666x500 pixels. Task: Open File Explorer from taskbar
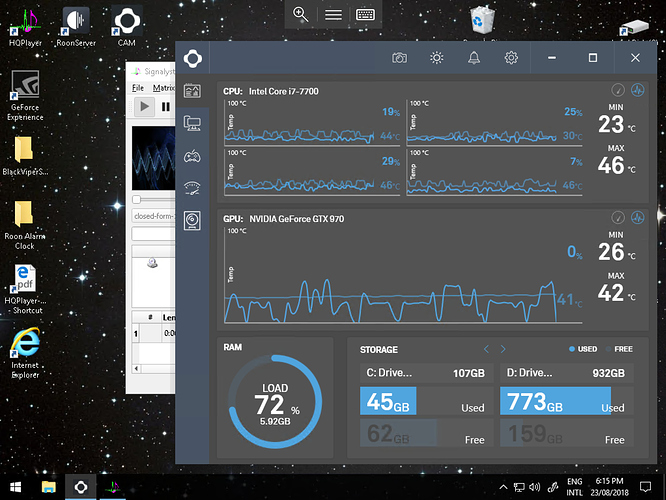coord(48,487)
